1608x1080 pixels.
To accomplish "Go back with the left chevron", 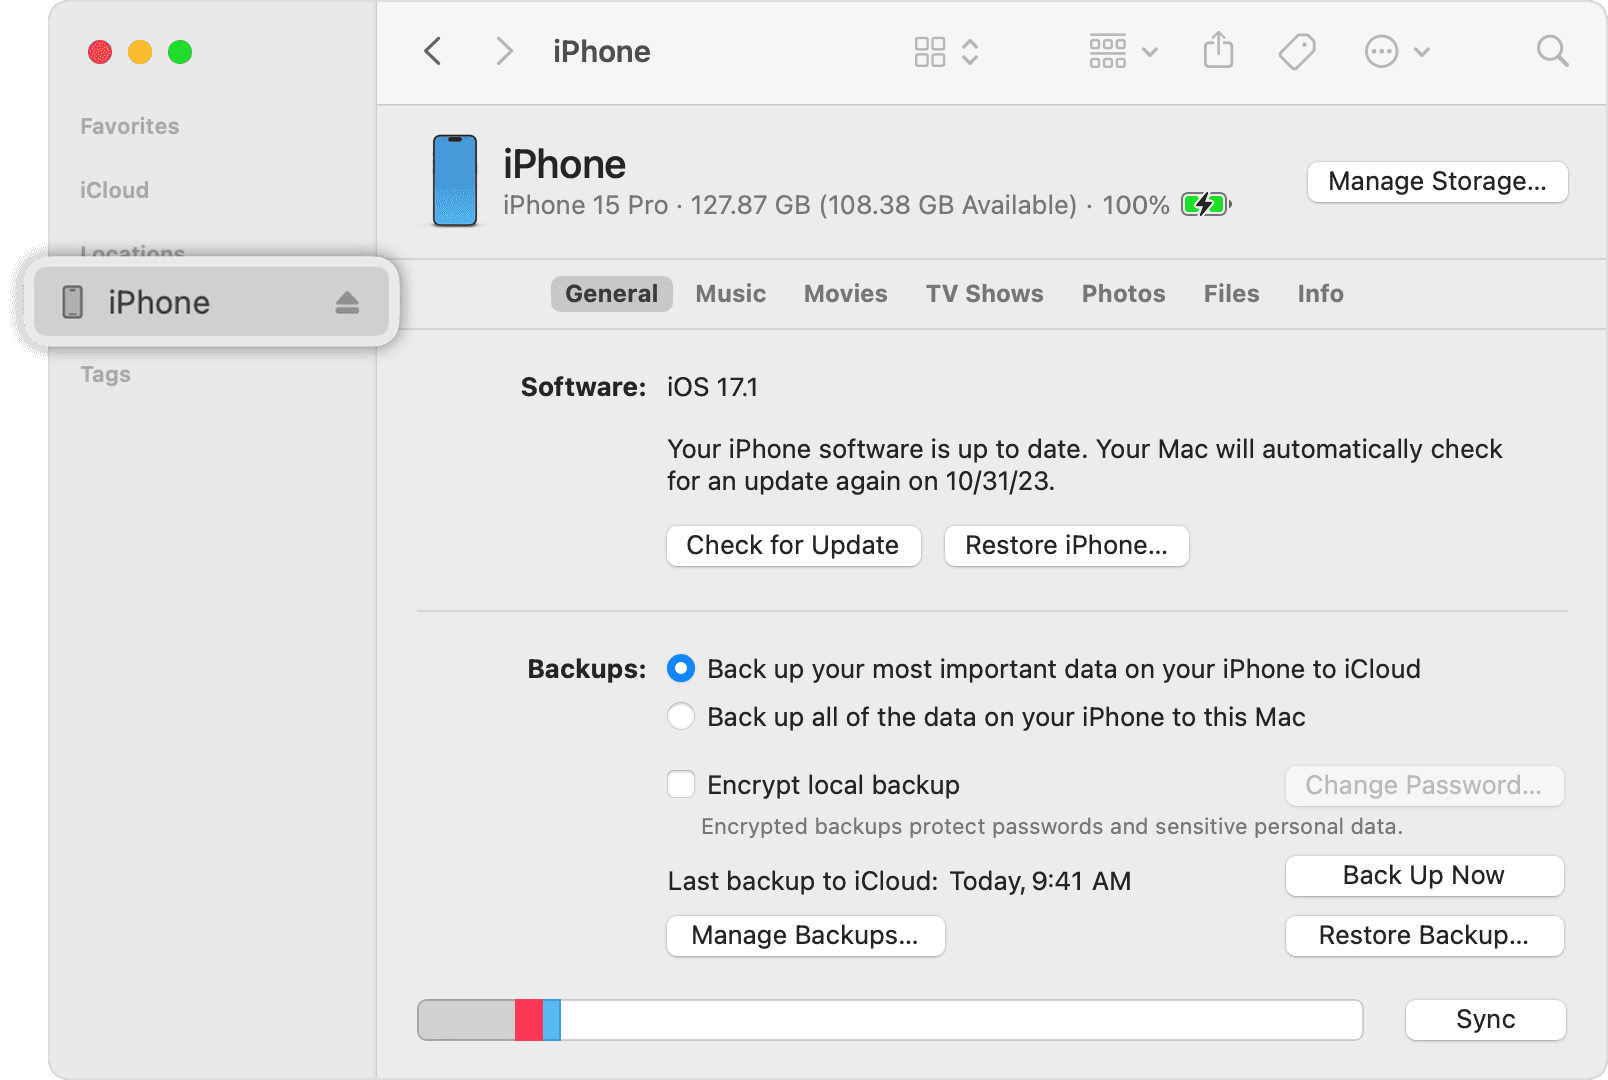I will 433,51.
